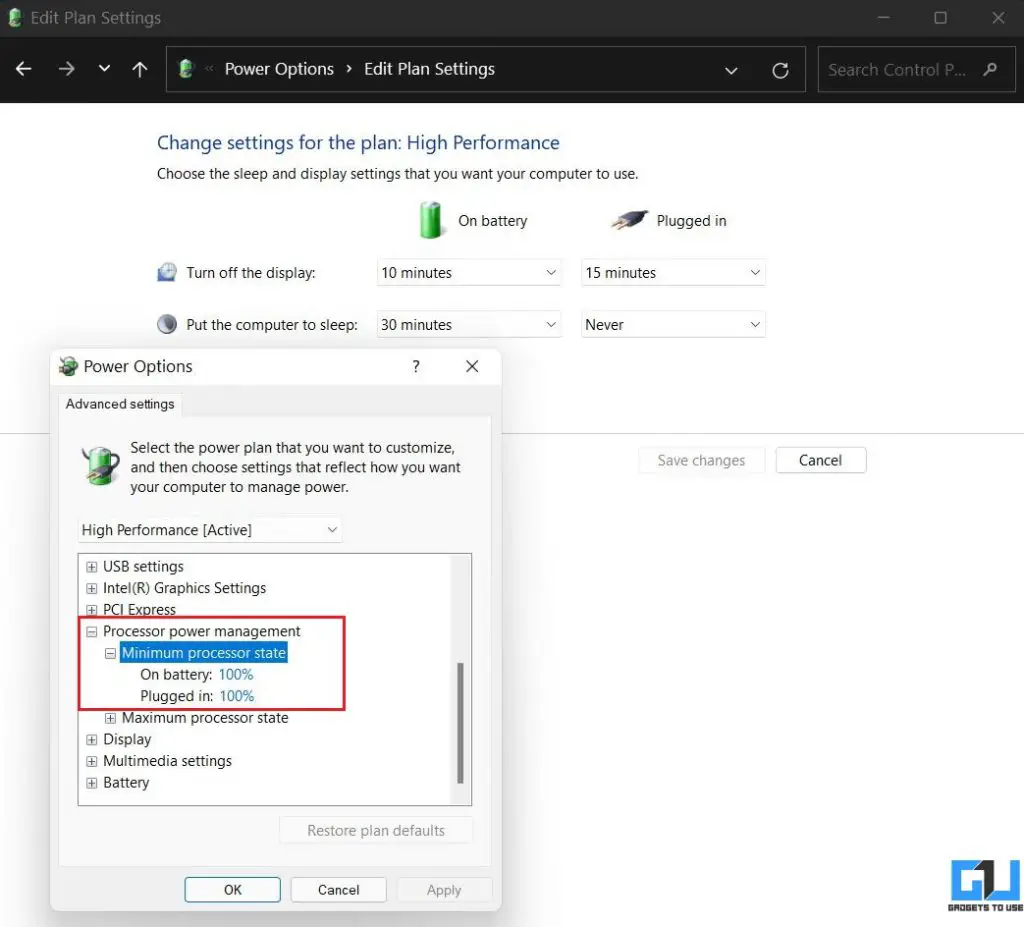Collapse the Processor power management section
Viewport: 1024px width, 927px height.
[91, 631]
